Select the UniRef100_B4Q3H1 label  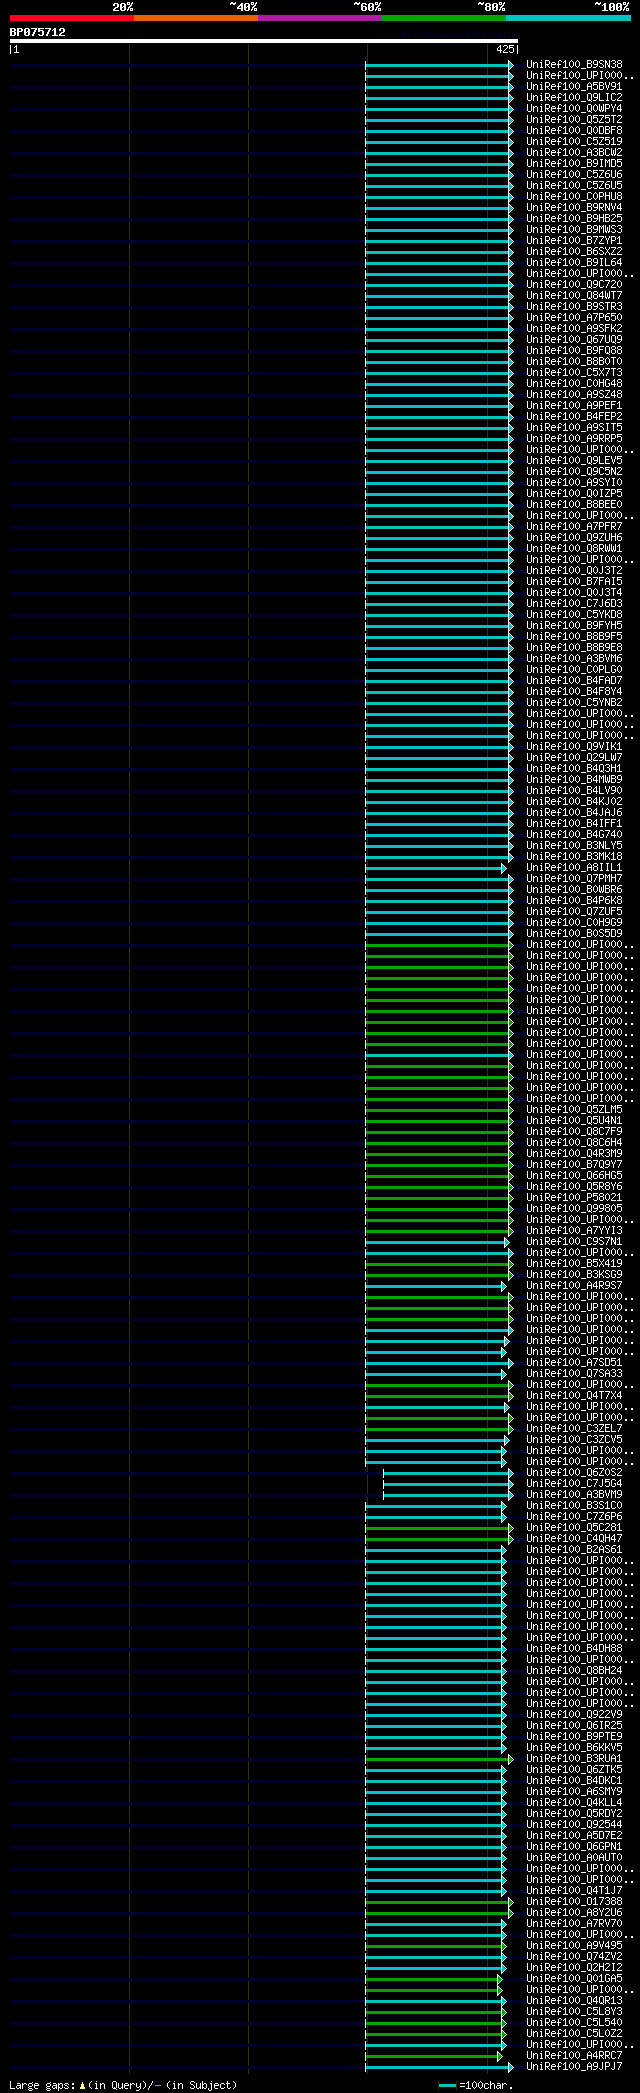point(574,769)
